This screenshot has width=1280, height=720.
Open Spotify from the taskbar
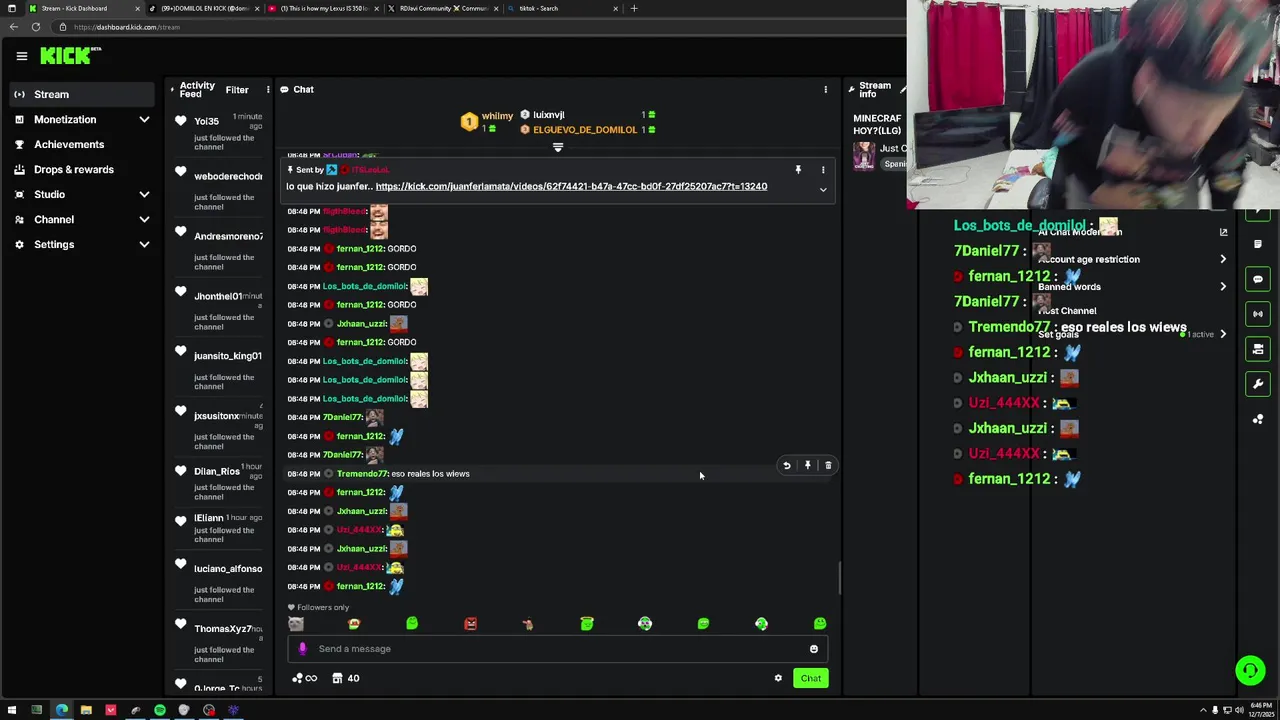(160, 710)
